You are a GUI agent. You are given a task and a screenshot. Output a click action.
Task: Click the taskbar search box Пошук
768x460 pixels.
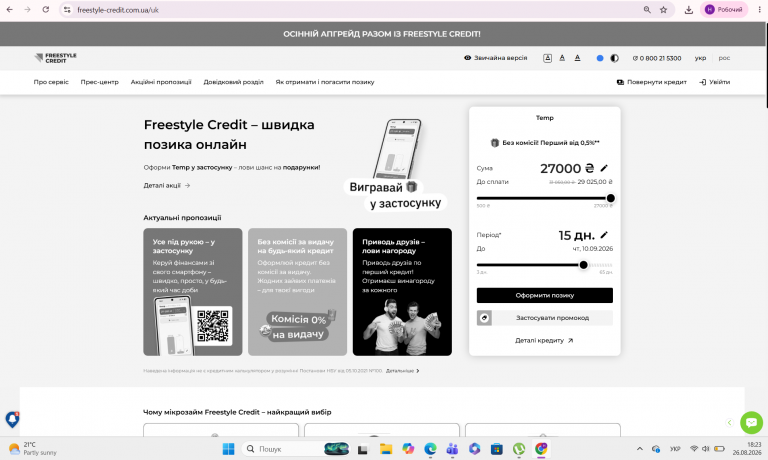coord(297,449)
